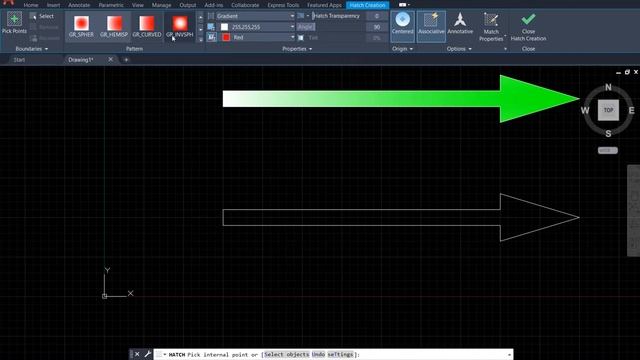Click the Tint icon
This screenshot has height=360, width=640.
click(301, 38)
